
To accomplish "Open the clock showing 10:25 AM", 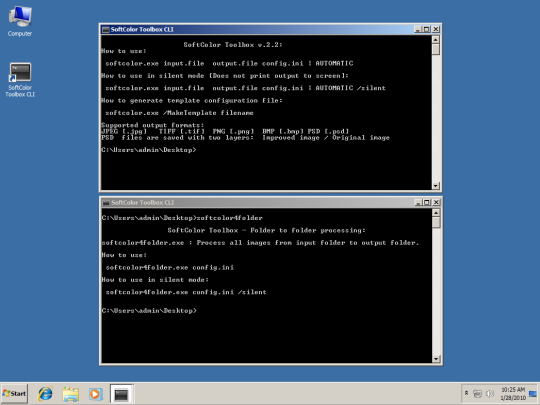I will pyautogui.click(x=513, y=393).
